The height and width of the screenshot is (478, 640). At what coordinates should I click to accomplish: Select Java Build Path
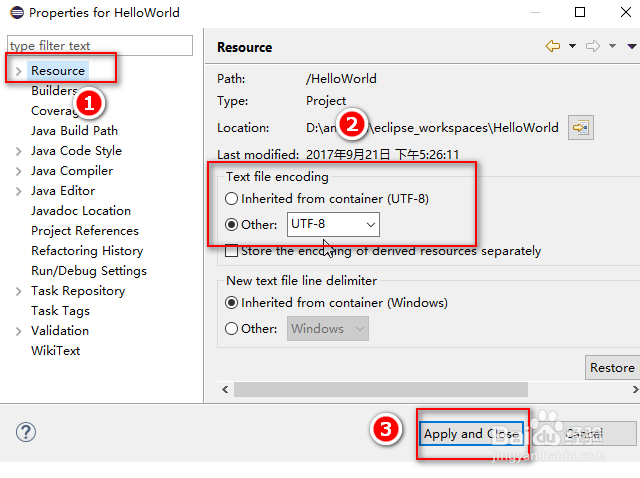(74, 131)
